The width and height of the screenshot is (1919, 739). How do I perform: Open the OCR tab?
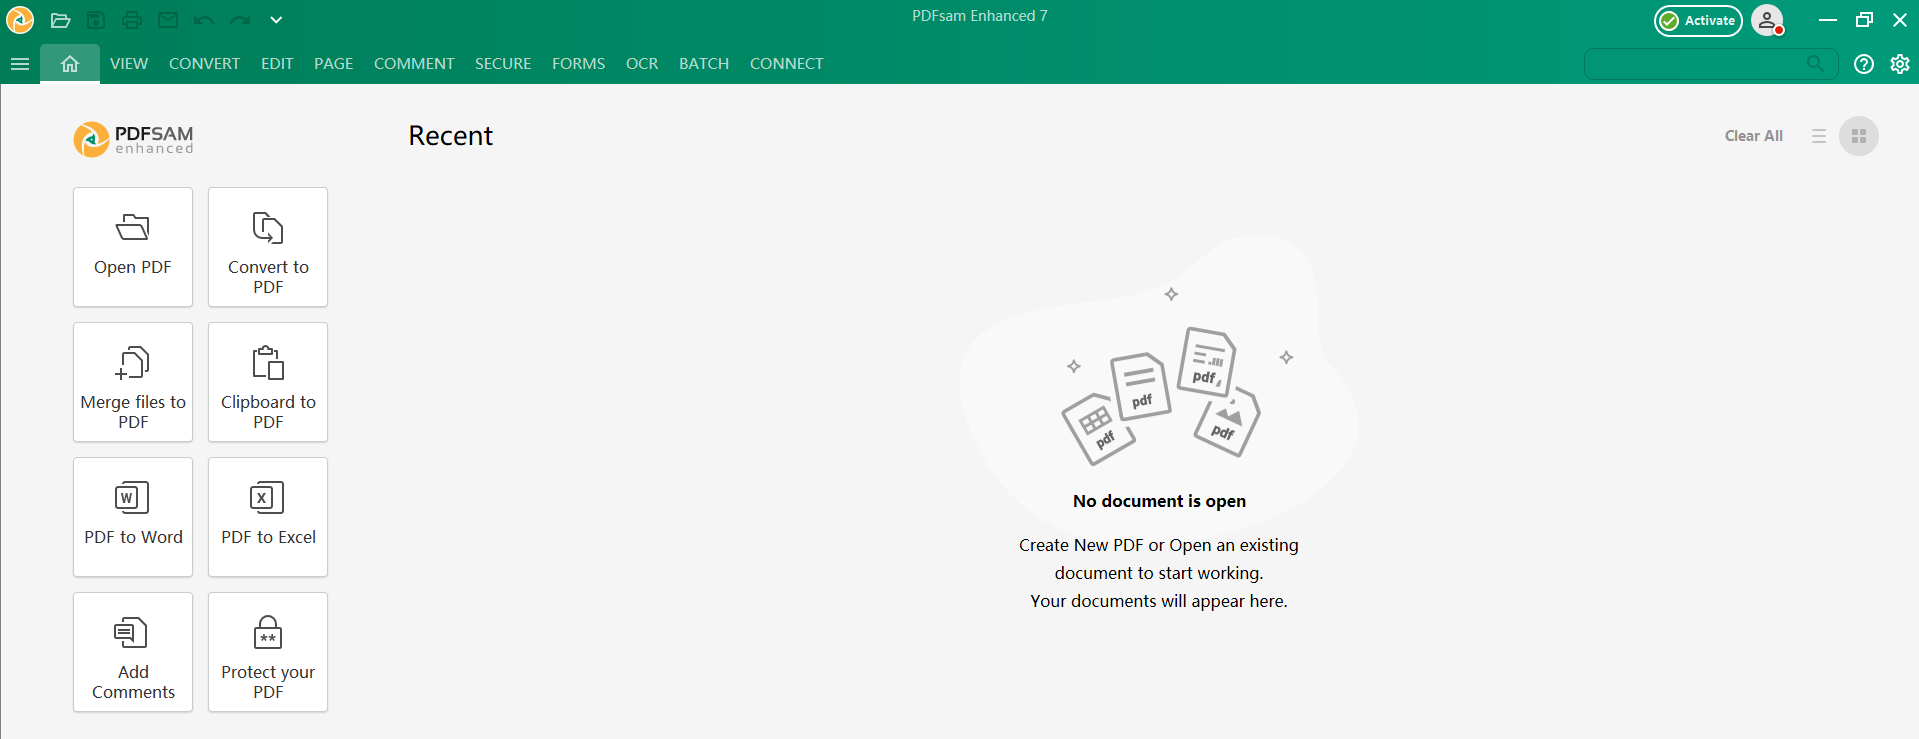[x=642, y=64]
